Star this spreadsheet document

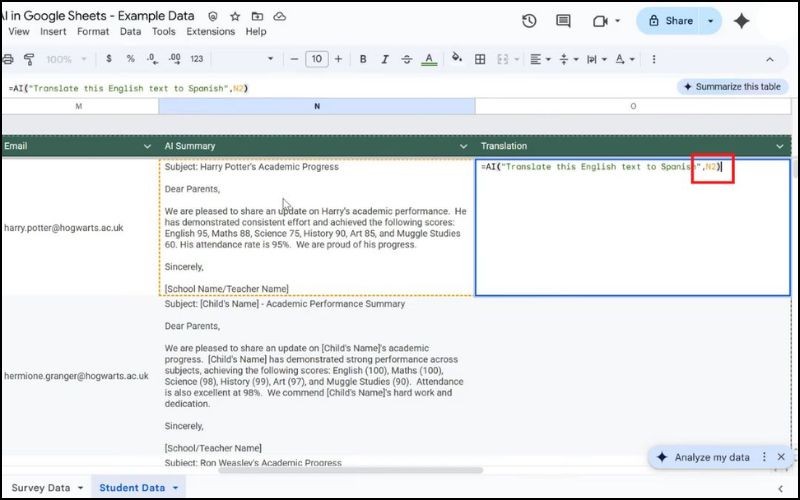click(235, 17)
